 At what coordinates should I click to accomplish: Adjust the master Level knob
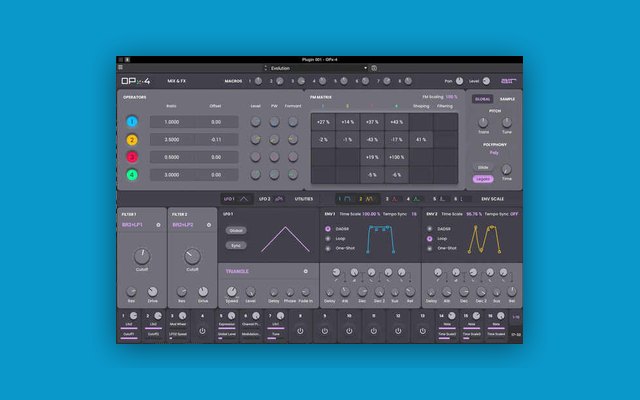coord(486,81)
